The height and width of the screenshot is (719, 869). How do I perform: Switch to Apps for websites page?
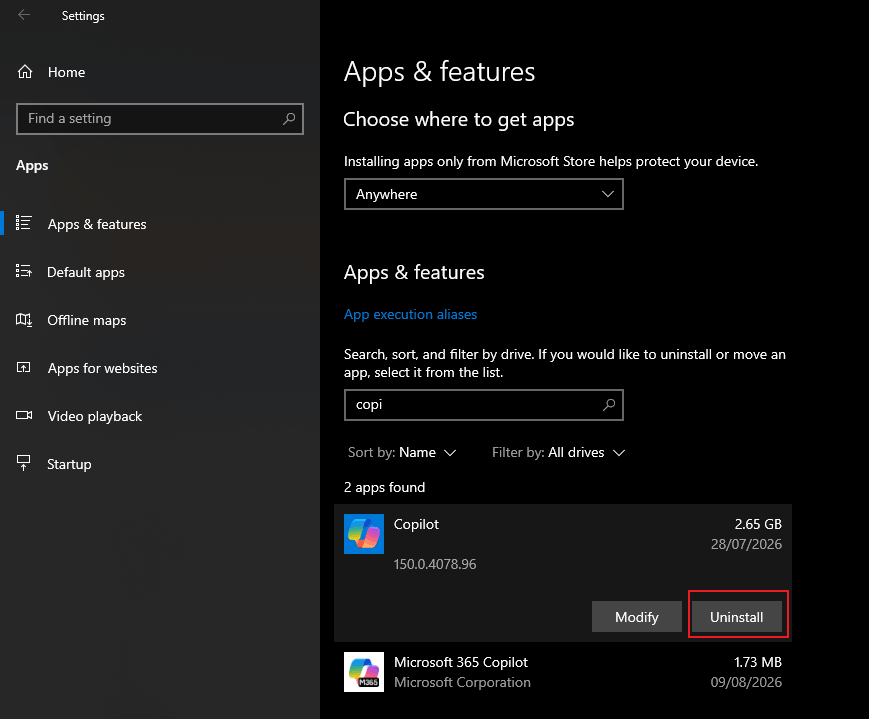coord(103,368)
